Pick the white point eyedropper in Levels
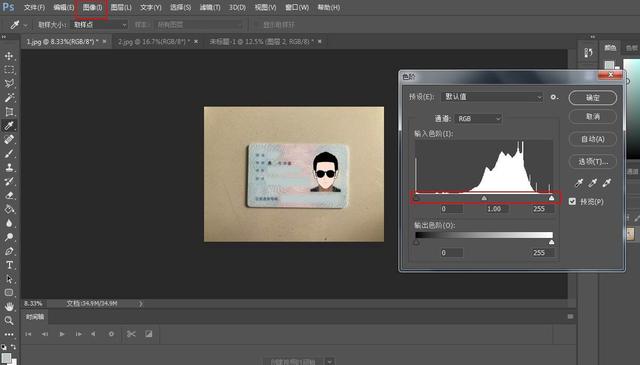Image resolution: width=640 pixels, height=365 pixels. (607, 183)
